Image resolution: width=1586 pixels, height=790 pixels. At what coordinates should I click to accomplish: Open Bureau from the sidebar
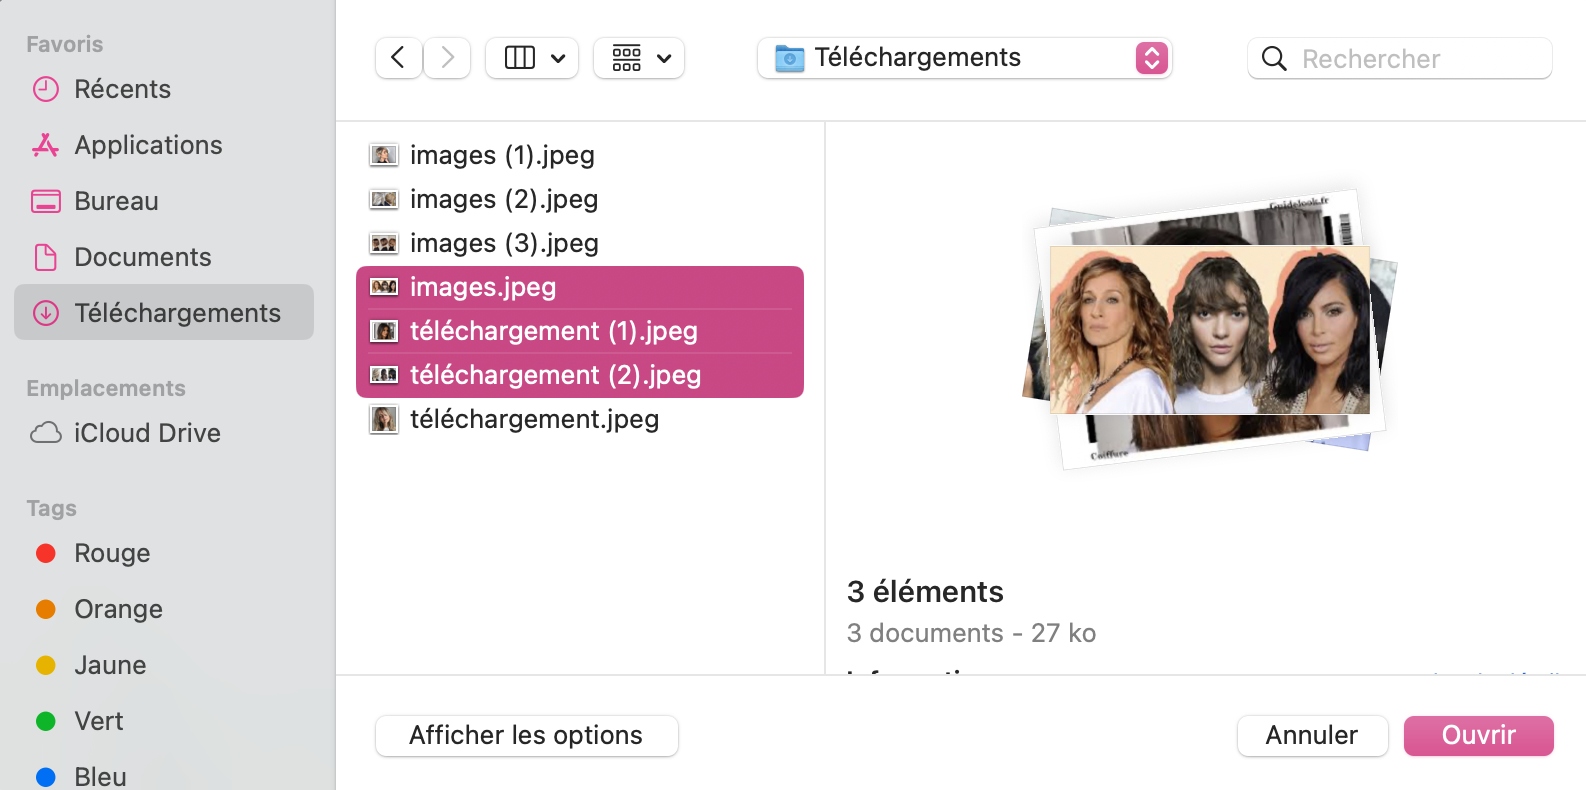click(x=116, y=201)
